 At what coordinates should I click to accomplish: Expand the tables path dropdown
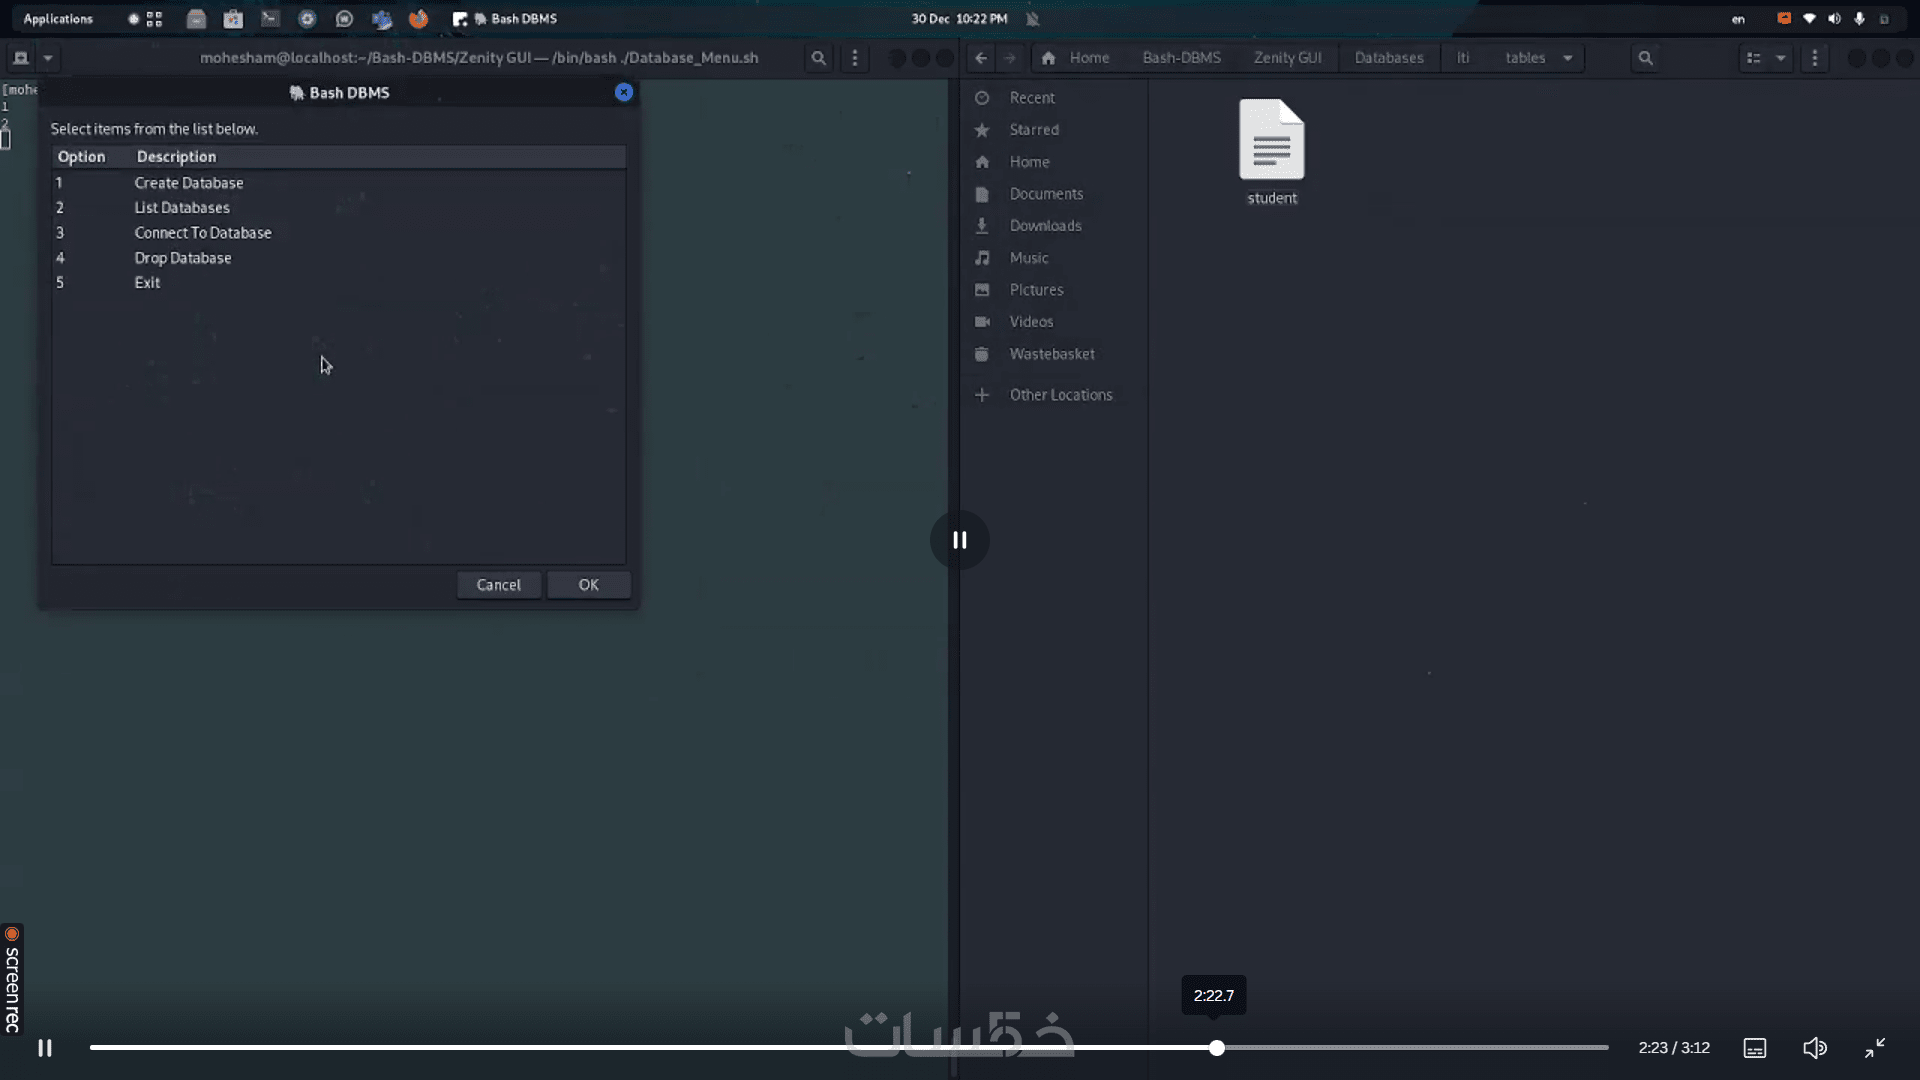click(1568, 58)
